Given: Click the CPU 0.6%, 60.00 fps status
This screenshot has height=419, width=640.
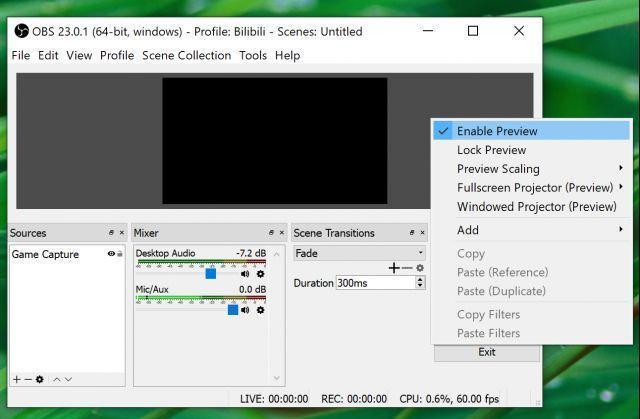Looking at the screenshot, I should (x=449, y=399).
